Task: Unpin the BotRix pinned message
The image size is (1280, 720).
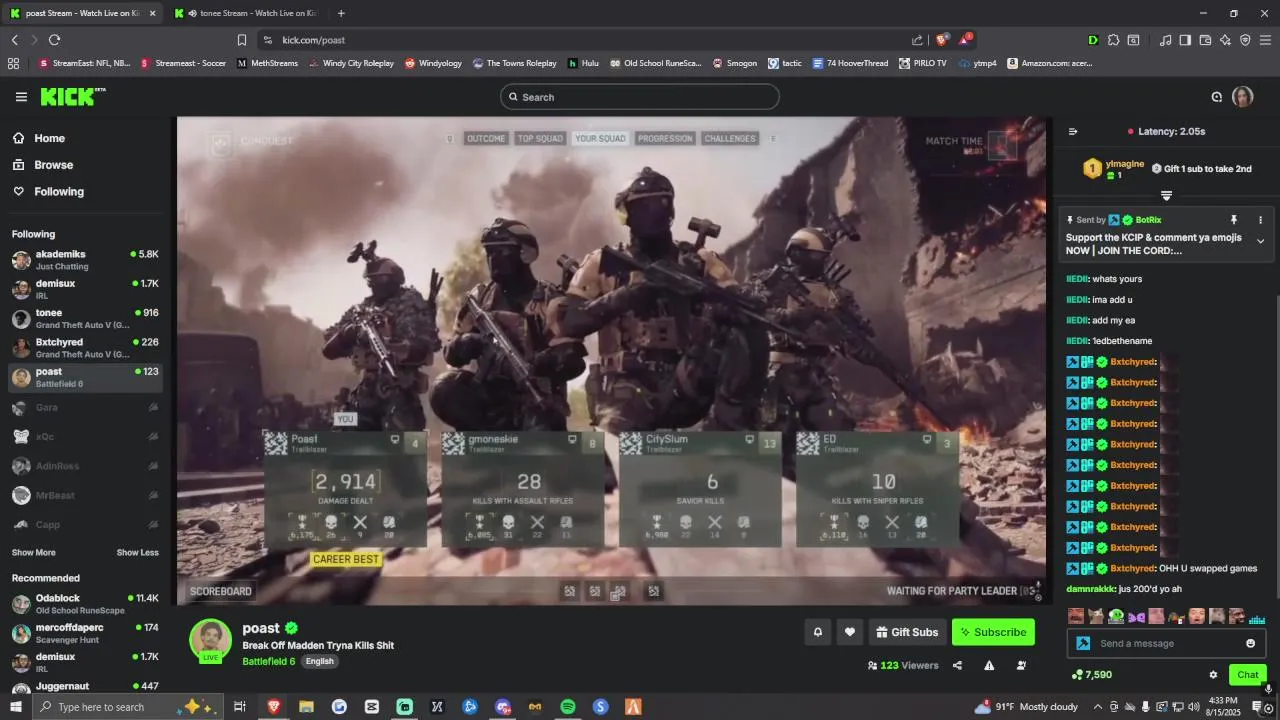Action: (x=1234, y=220)
